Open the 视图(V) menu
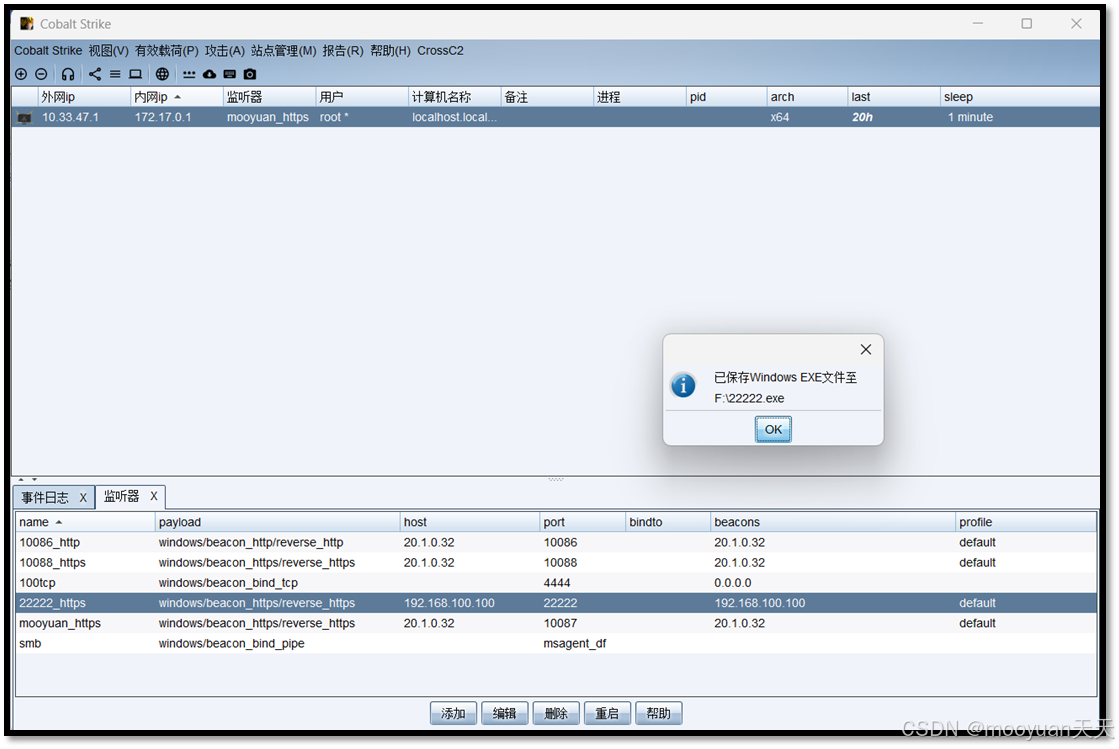This screenshot has width=1119, height=749. point(108,51)
